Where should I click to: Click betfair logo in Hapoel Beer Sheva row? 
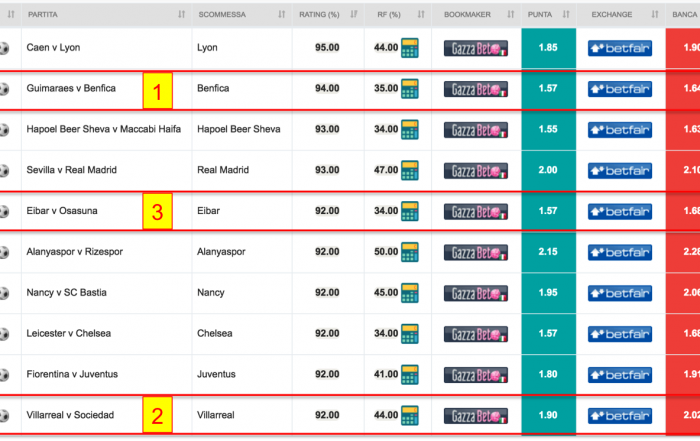pos(620,130)
